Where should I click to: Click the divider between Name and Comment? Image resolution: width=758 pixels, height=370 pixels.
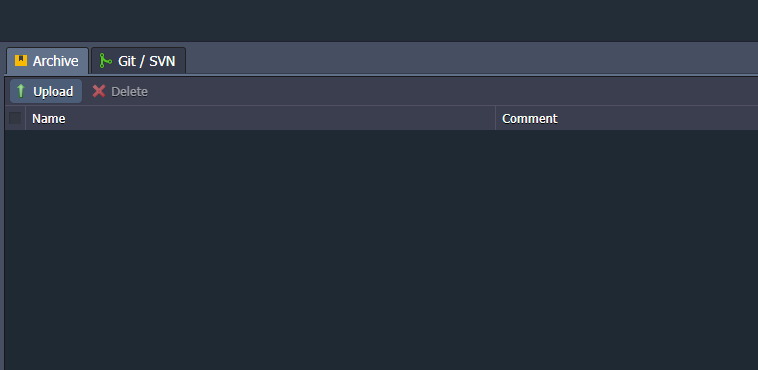[496, 118]
